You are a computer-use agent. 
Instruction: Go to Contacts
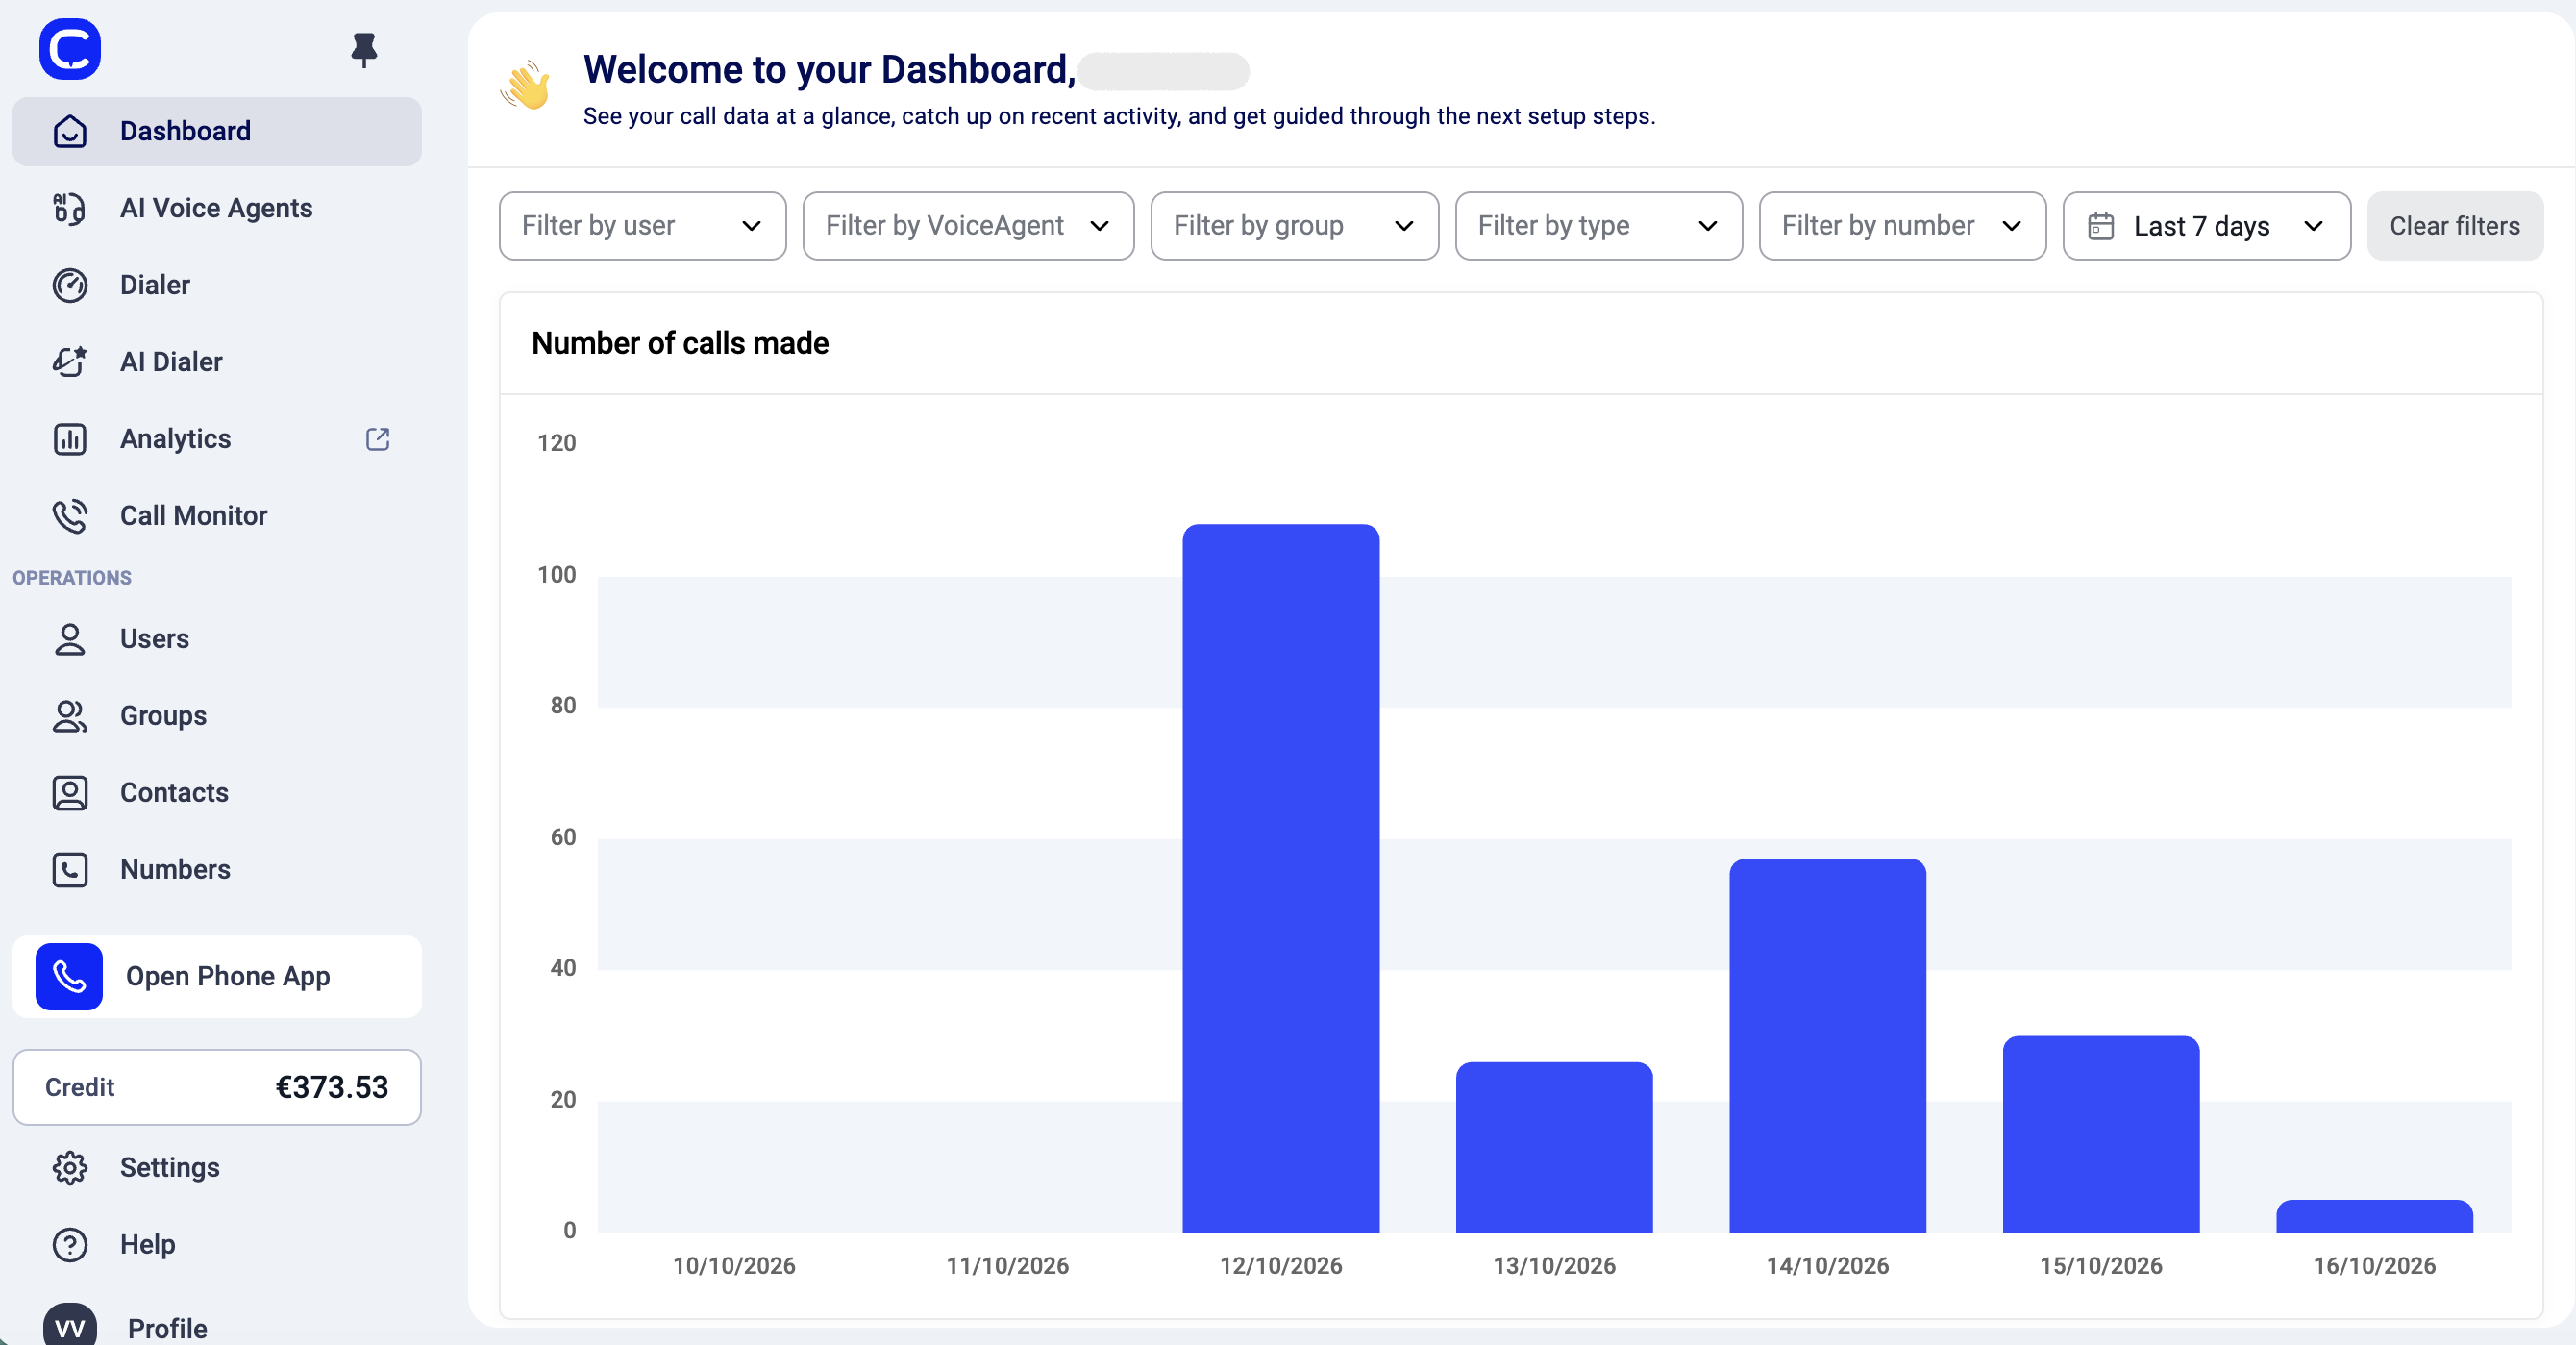click(x=217, y=793)
